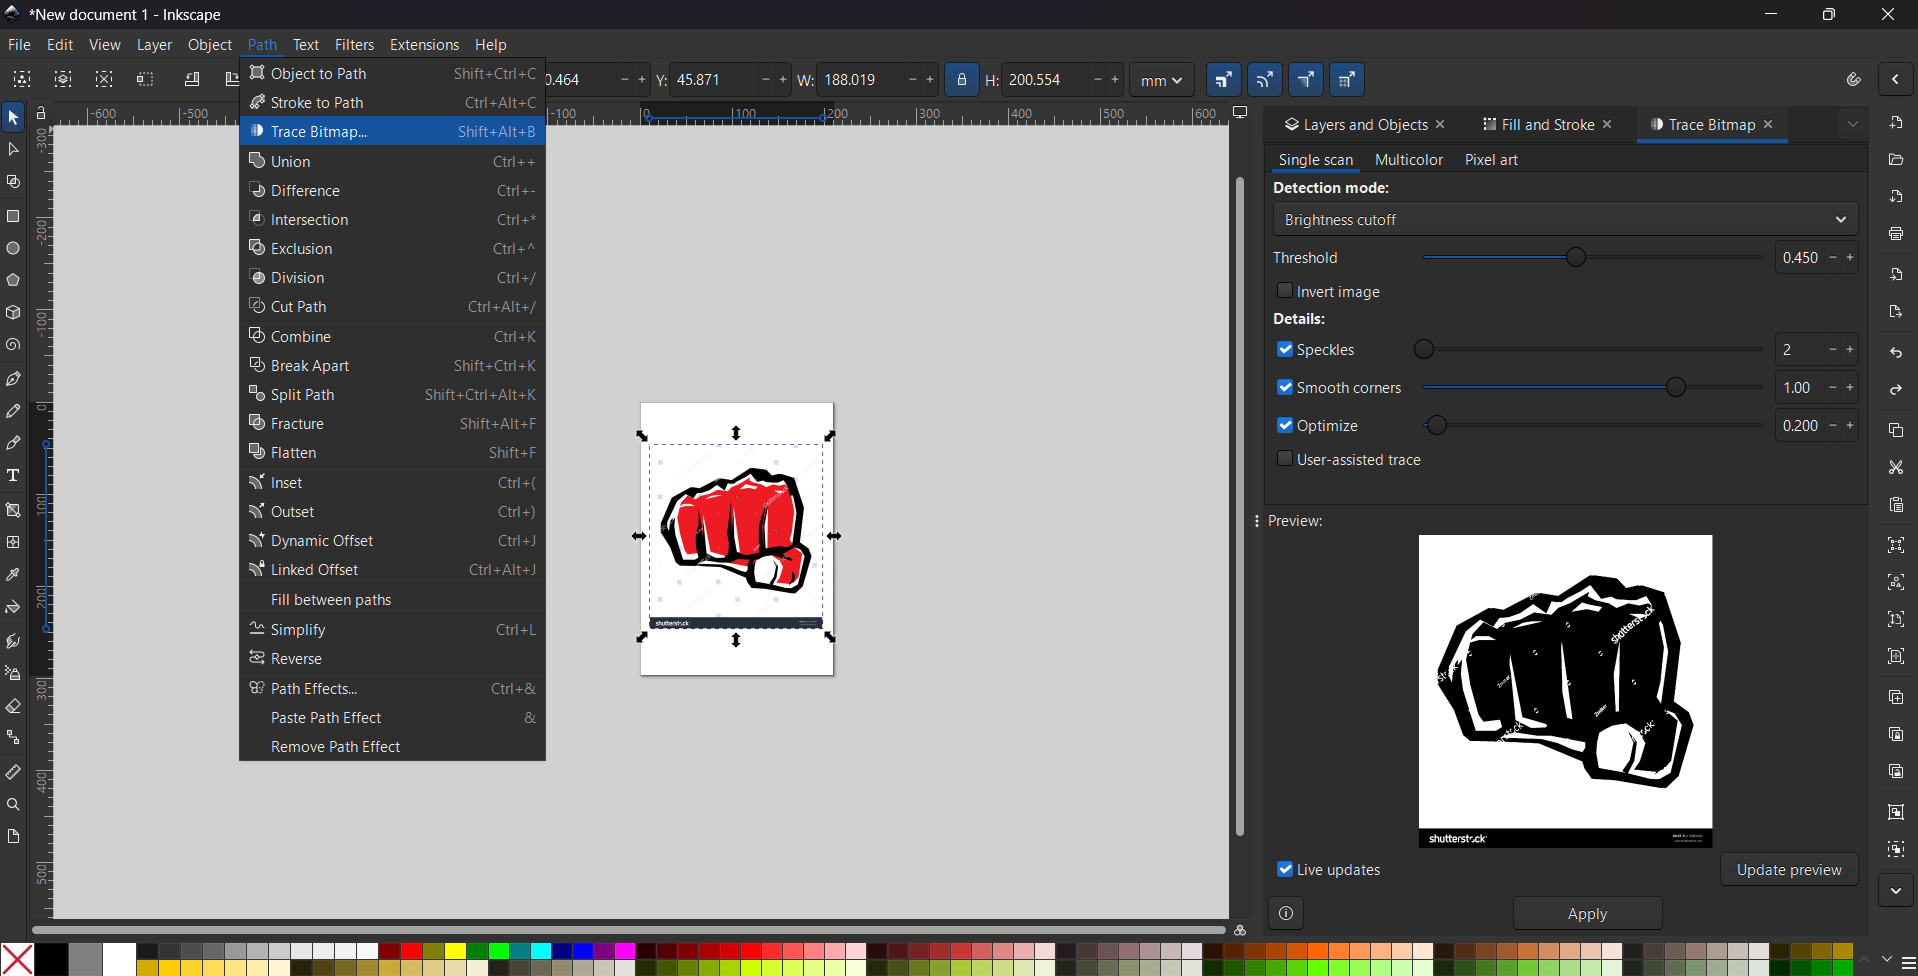Choose Break Apart menu entry
Image resolution: width=1918 pixels, height=976 pixels.
click(392, 365)
